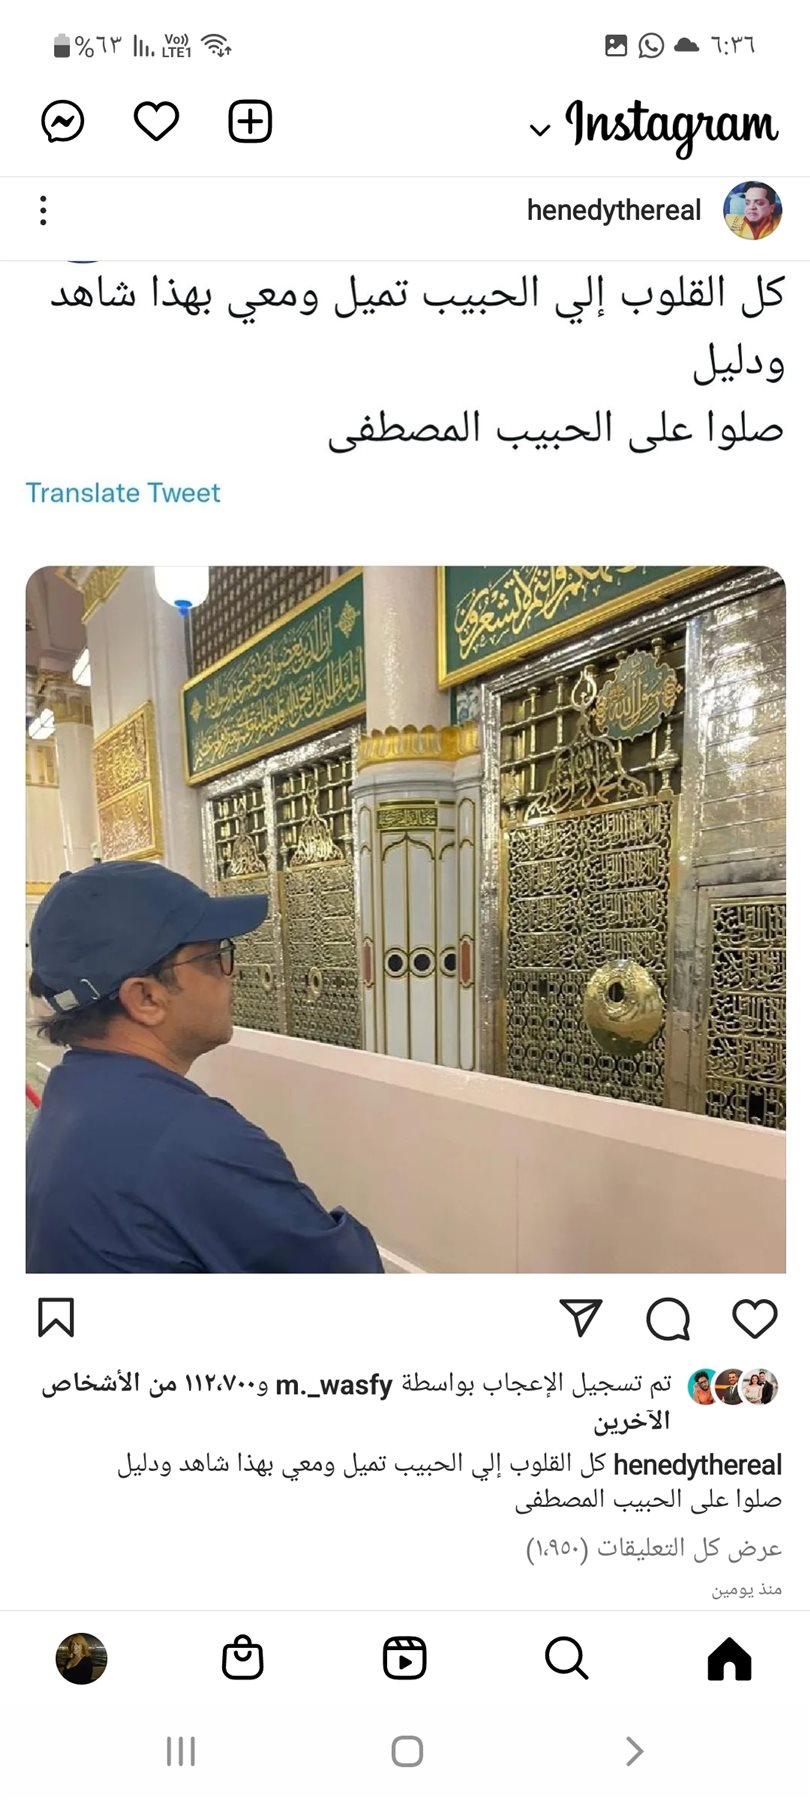Tap the create new post plus icon
Screen dimensions: 810x1800
pyautogui.click(x=250, y=122)
